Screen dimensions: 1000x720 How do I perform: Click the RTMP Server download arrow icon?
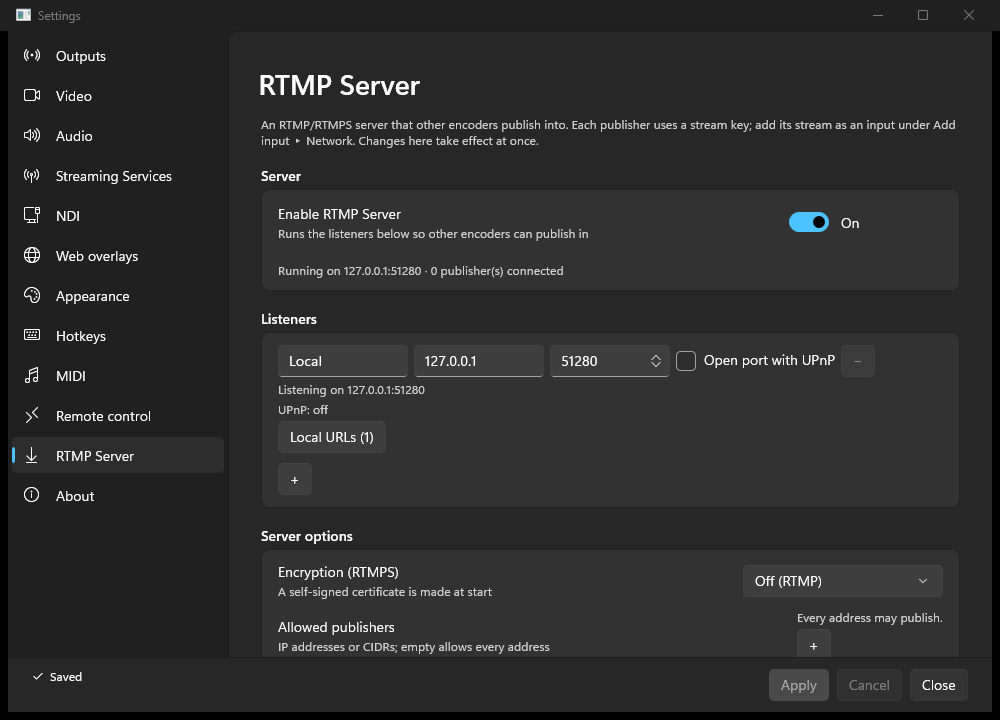coord(32,455)
